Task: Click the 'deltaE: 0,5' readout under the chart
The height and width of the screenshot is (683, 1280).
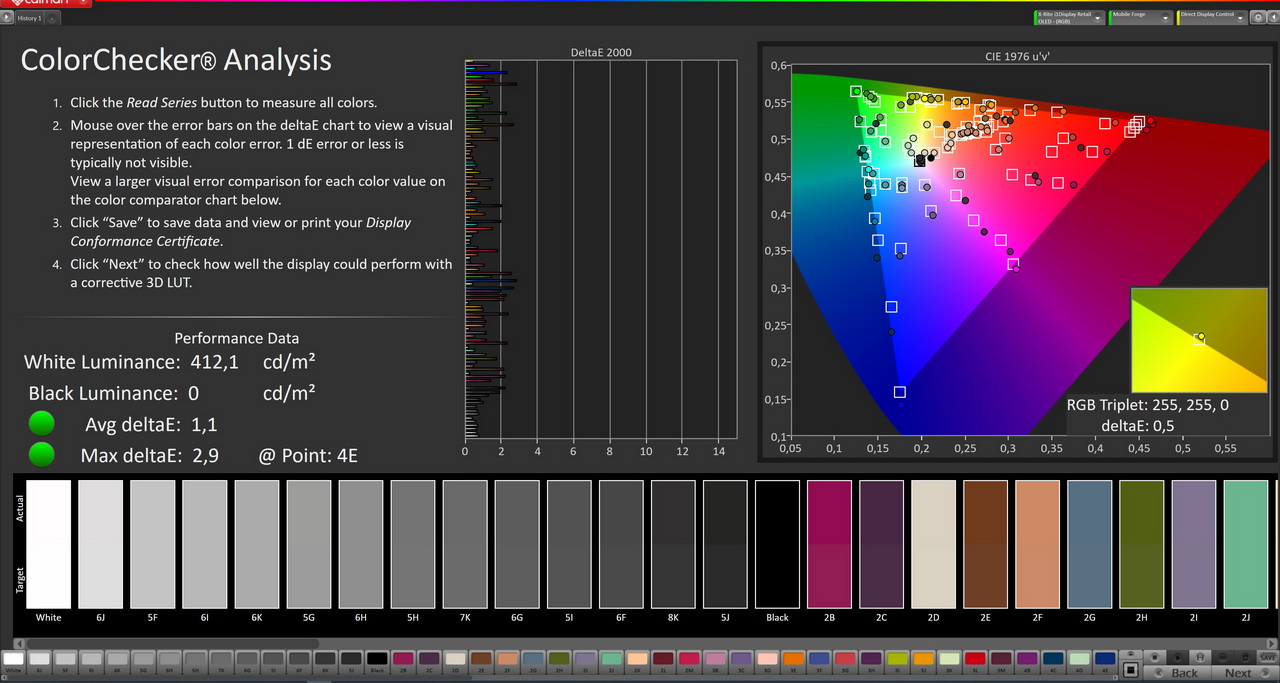Action: pos(1137,426)
